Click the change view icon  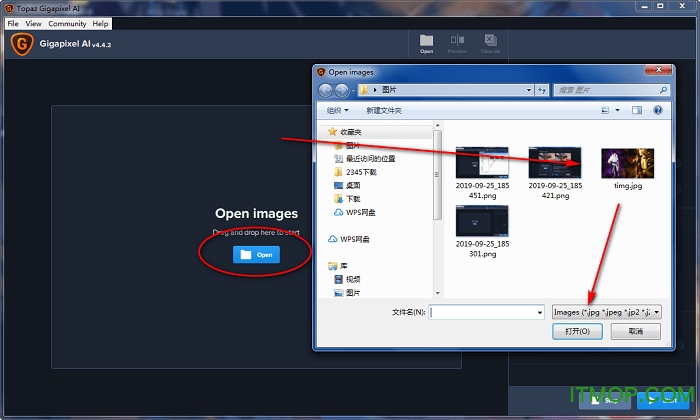[605, 110]
